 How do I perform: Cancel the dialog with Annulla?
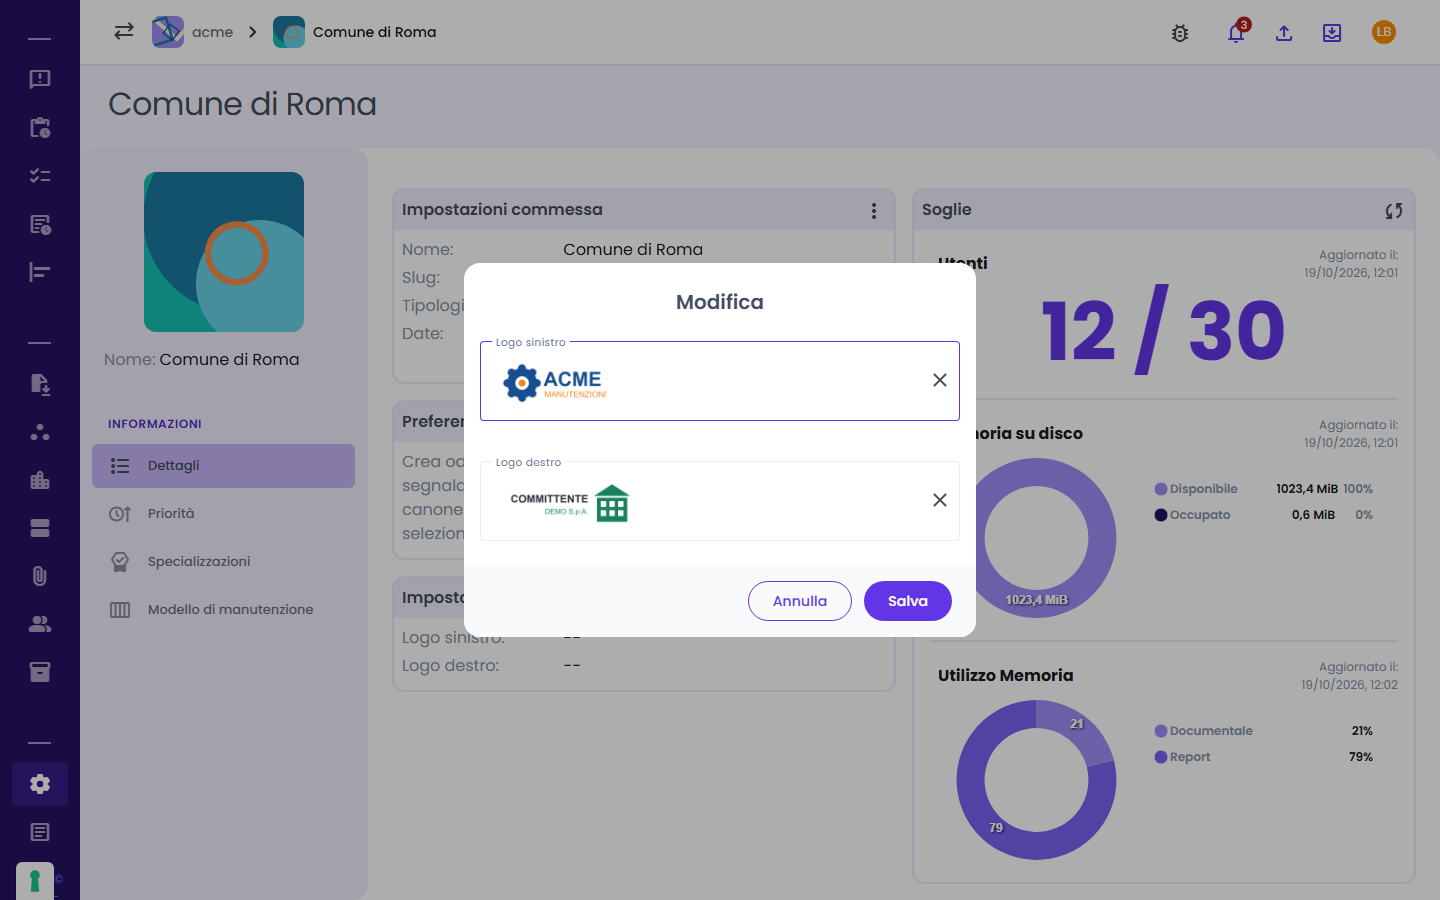tap(800, 601)
